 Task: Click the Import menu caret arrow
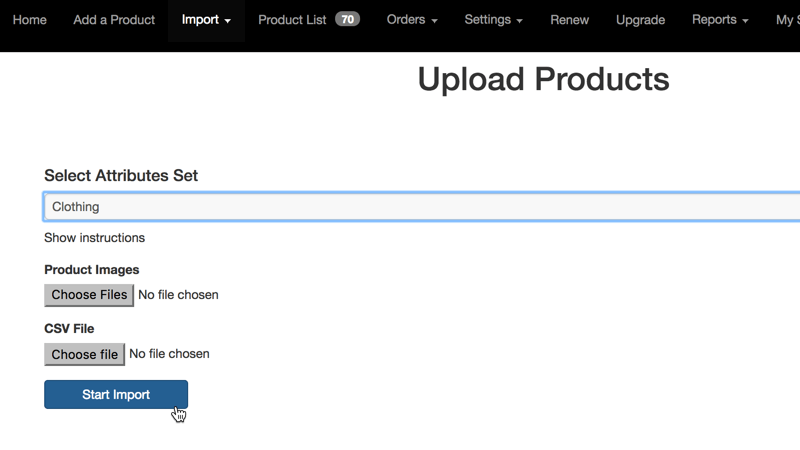(x=228, y=21)
